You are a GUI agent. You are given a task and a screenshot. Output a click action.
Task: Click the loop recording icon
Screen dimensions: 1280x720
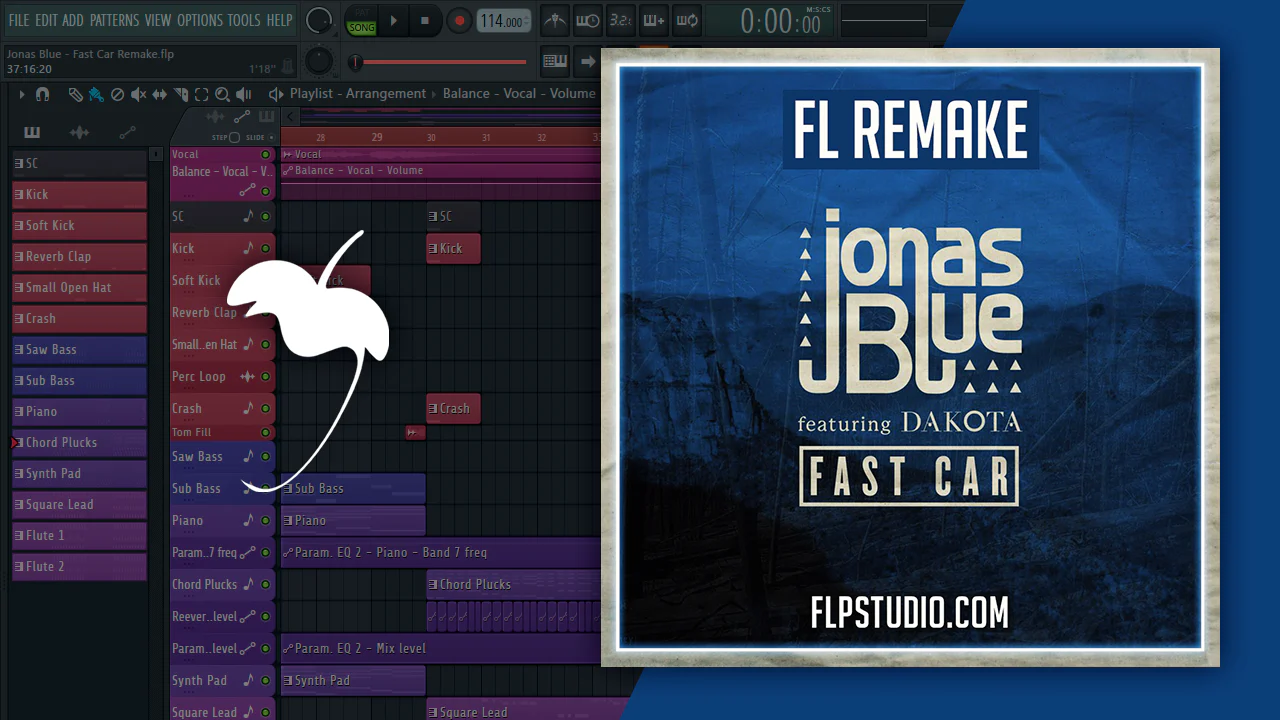point(686,20)
